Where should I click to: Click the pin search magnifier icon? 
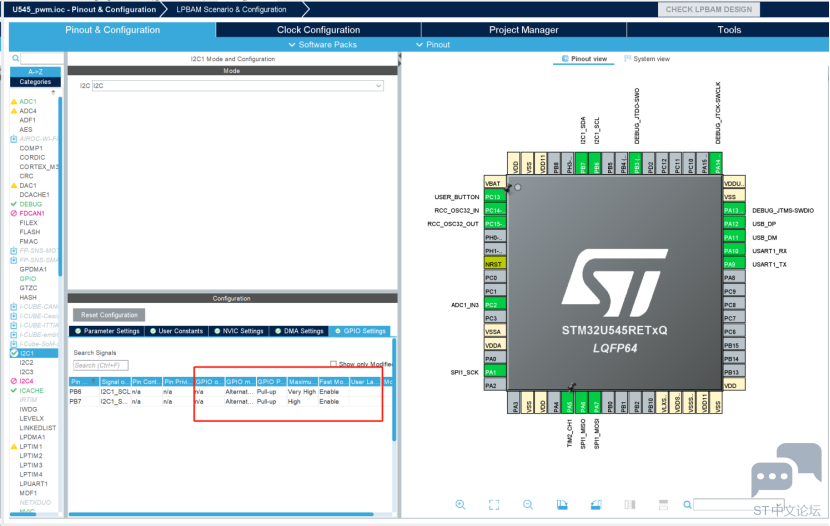687,505
